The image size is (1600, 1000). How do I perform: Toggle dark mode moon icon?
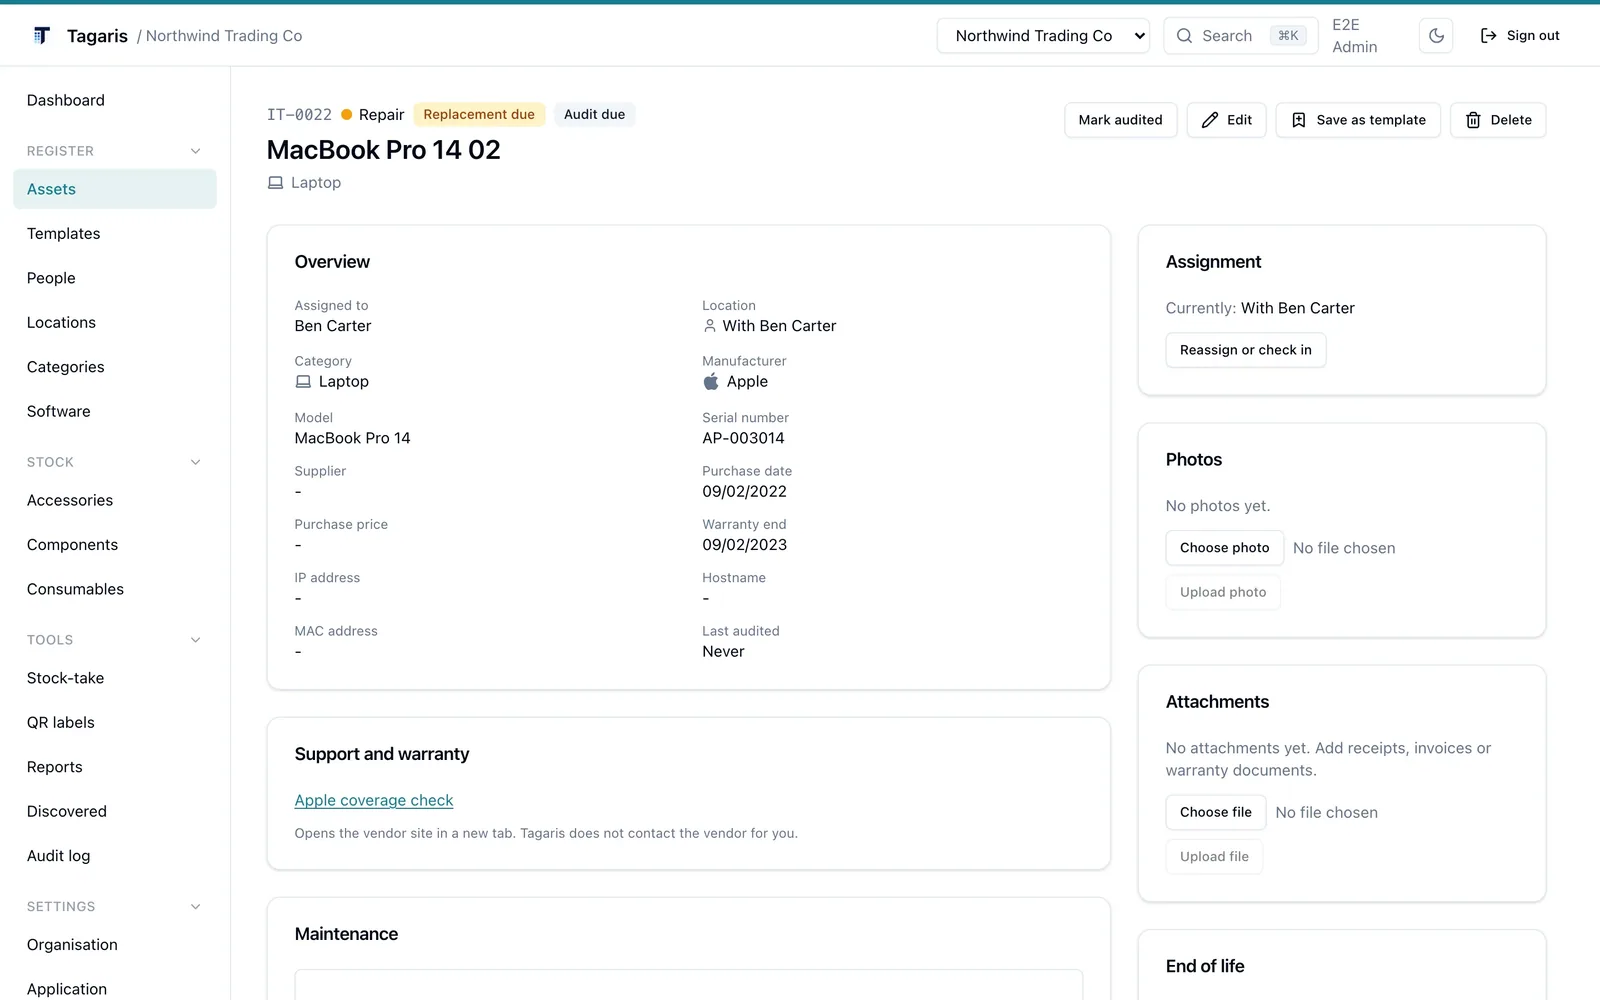(1436, 36)
